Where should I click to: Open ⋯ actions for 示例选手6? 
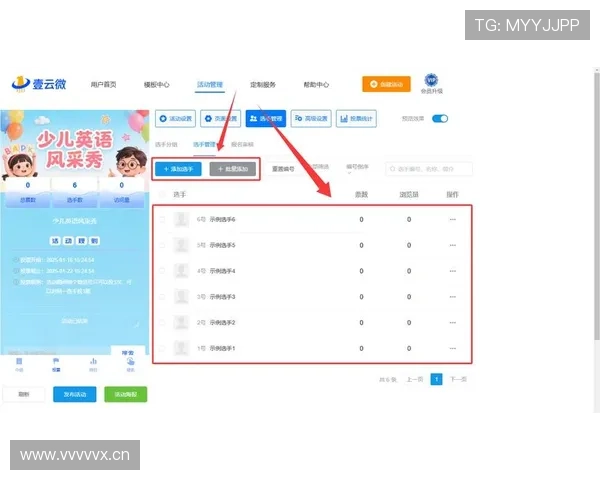453,219
